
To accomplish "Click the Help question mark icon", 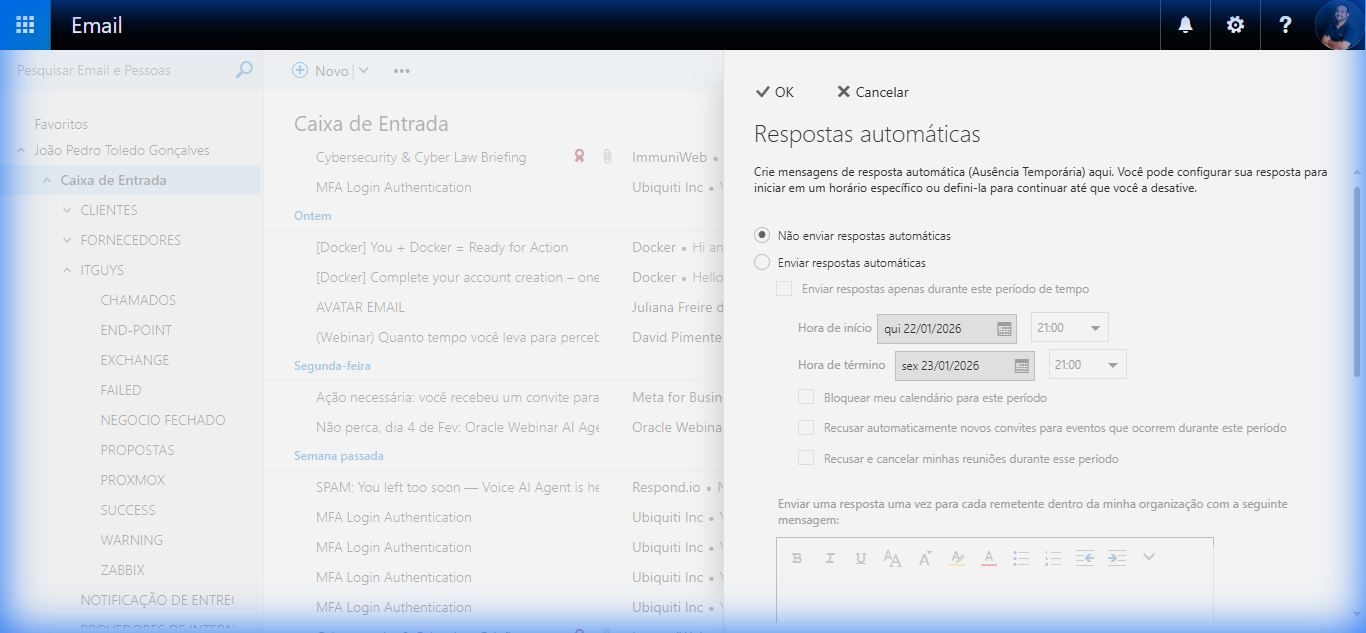I will coord(1285,25).
